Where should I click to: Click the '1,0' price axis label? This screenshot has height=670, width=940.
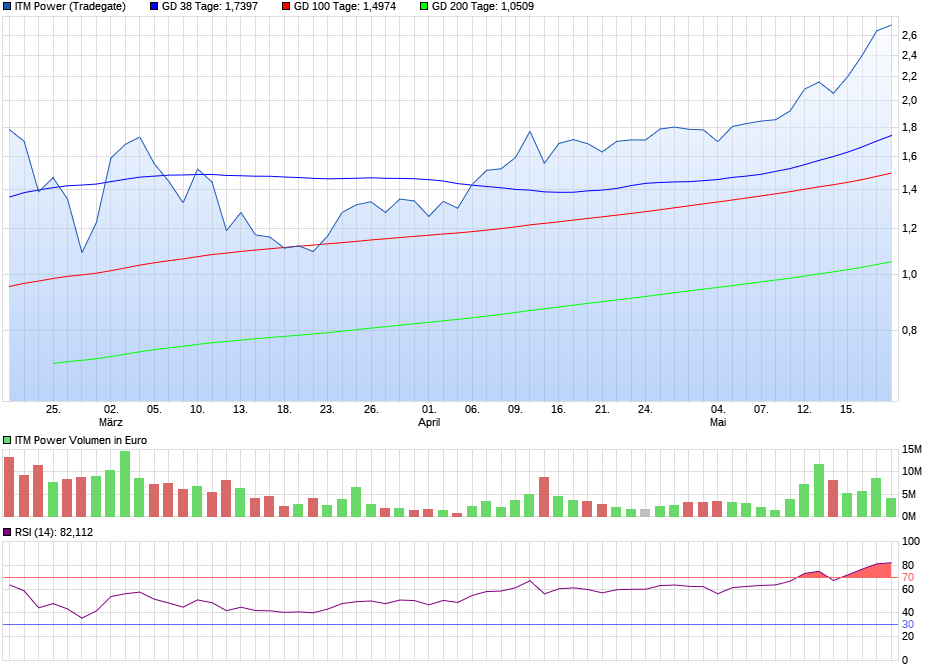(909, 274)
